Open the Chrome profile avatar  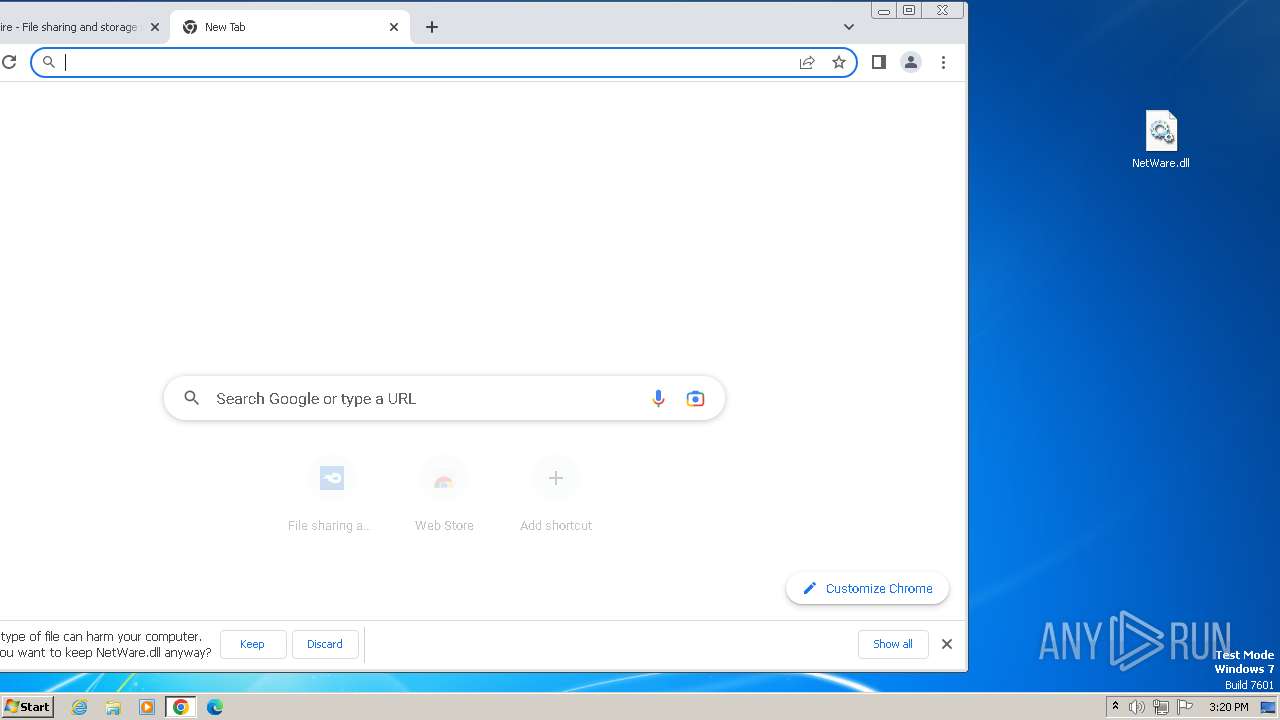click(x=911, y=62)
